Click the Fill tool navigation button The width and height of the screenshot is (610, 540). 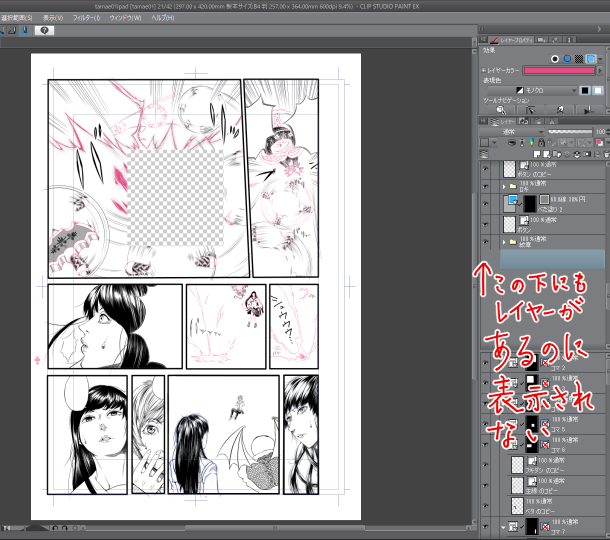point(589,110)
